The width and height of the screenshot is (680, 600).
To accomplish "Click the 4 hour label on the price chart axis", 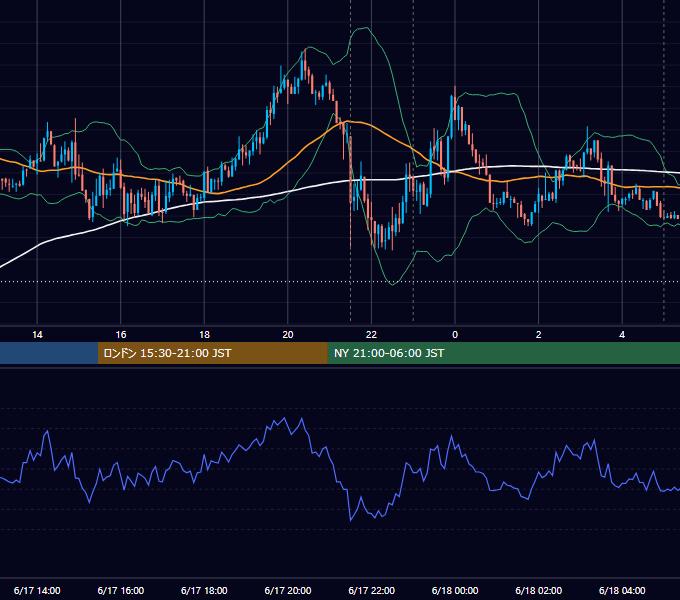I will (622, 335).
